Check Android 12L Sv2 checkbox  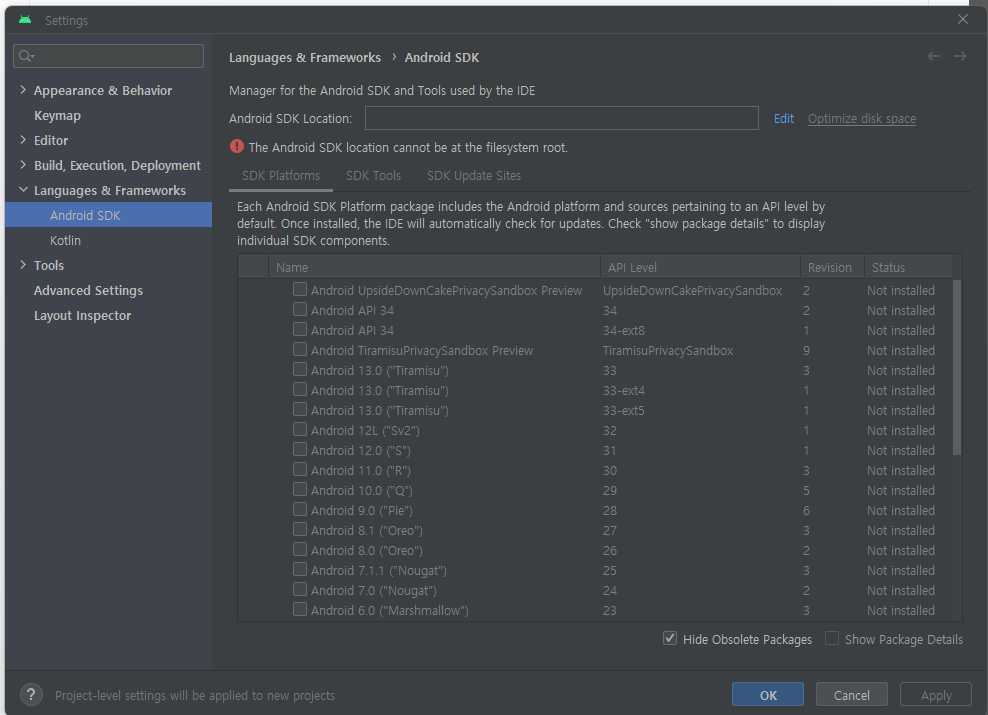(x=300, y=429)
